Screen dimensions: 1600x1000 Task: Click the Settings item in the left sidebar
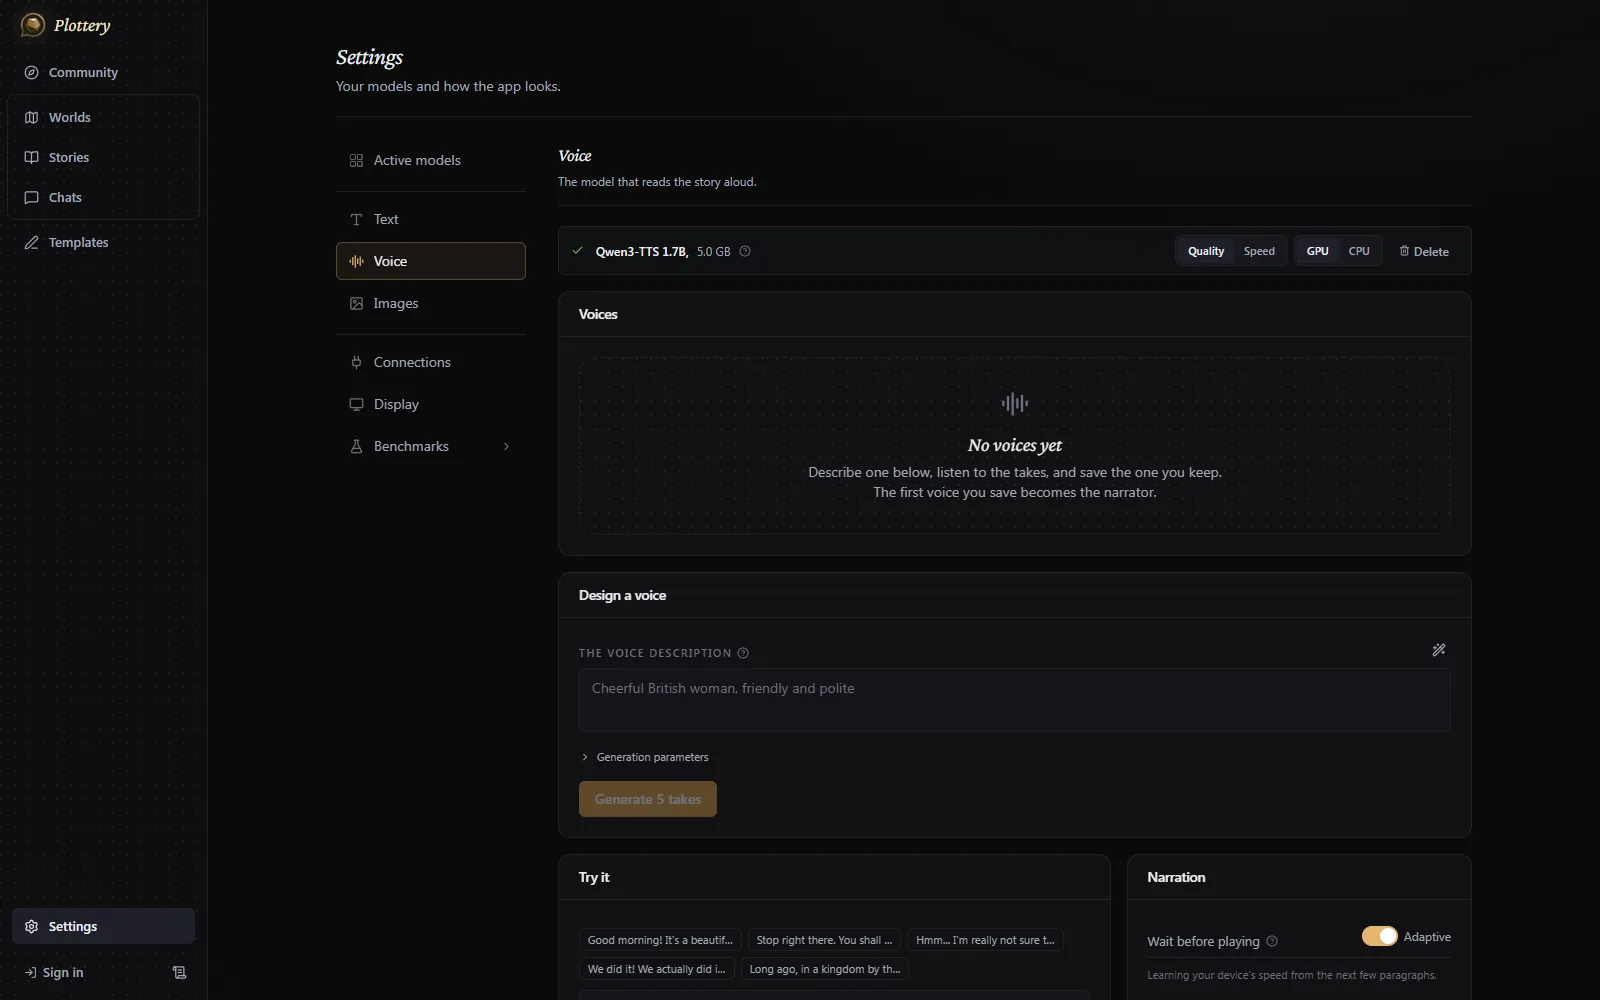[103, 926]
